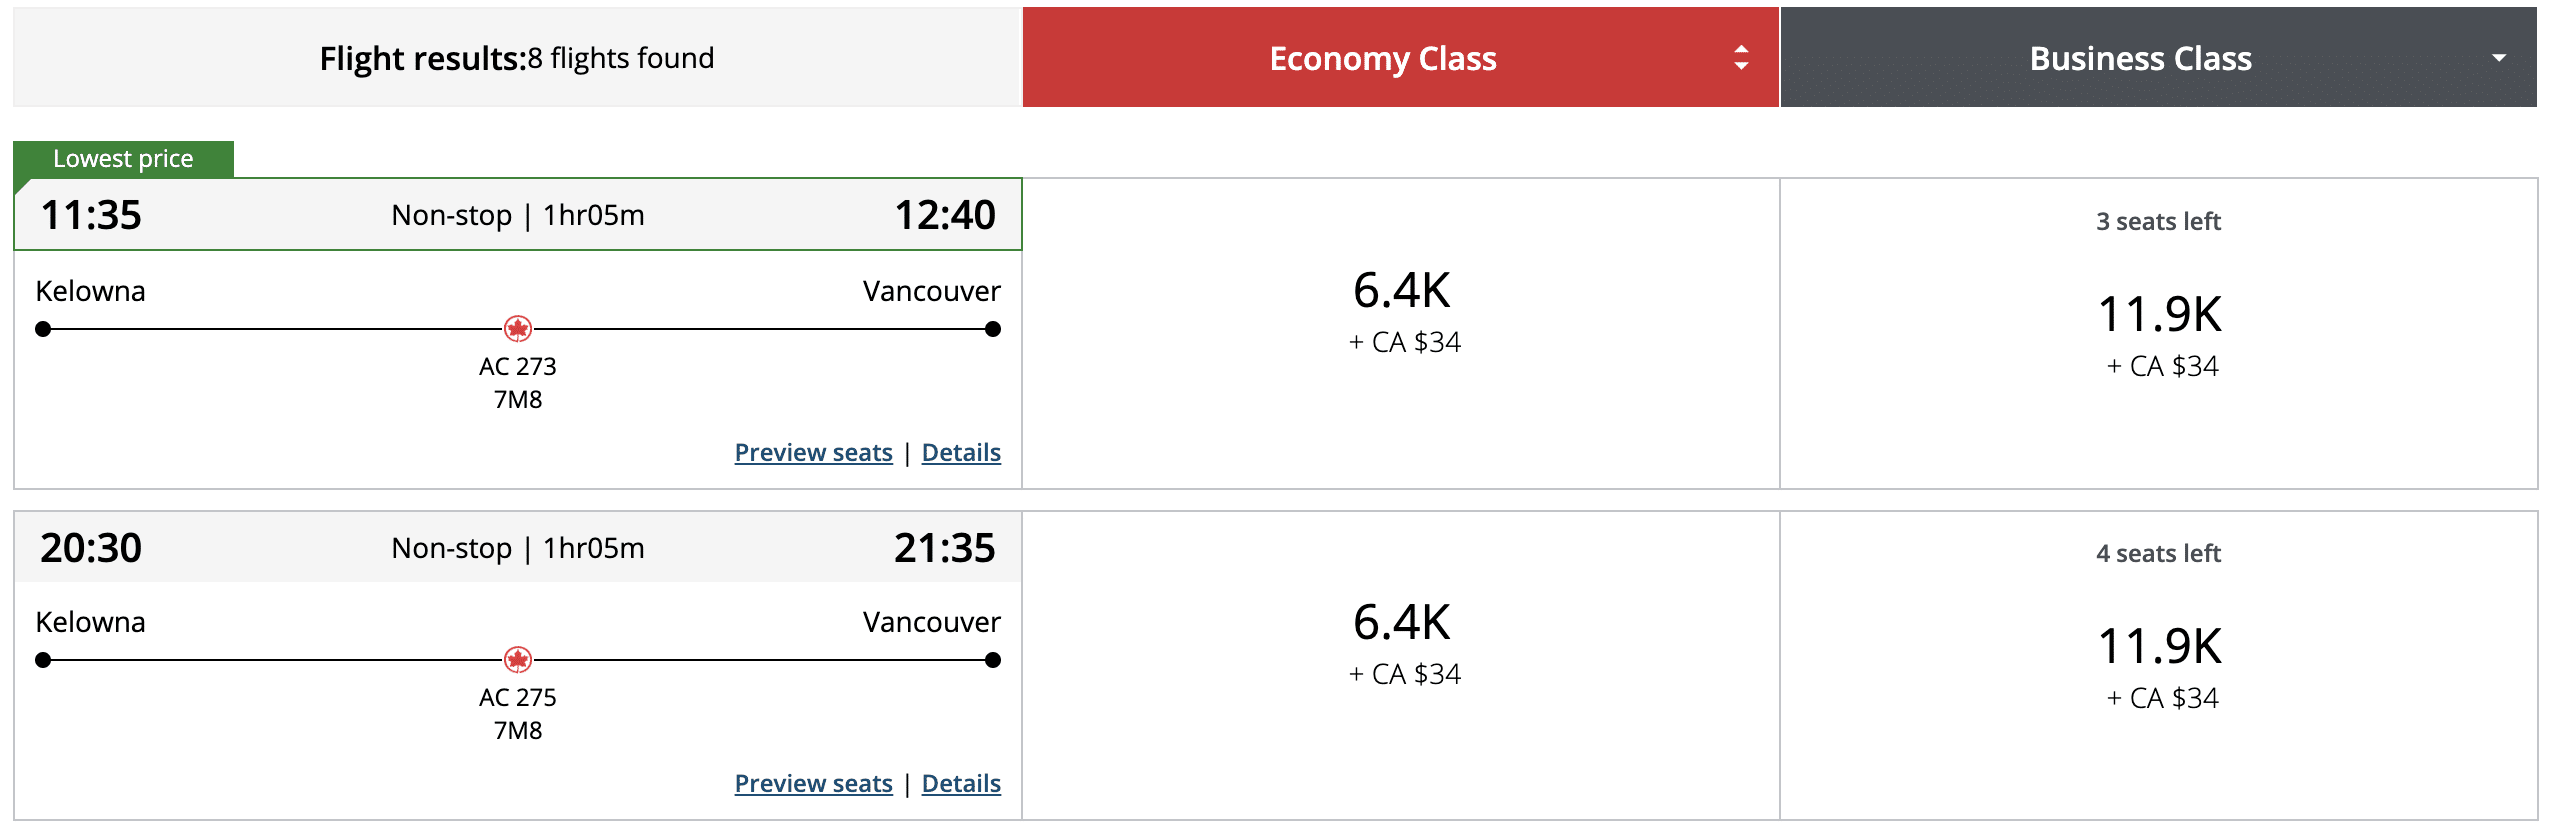
Task: Click the Air Canada logo on the AC 275 route
Action: 518,659
